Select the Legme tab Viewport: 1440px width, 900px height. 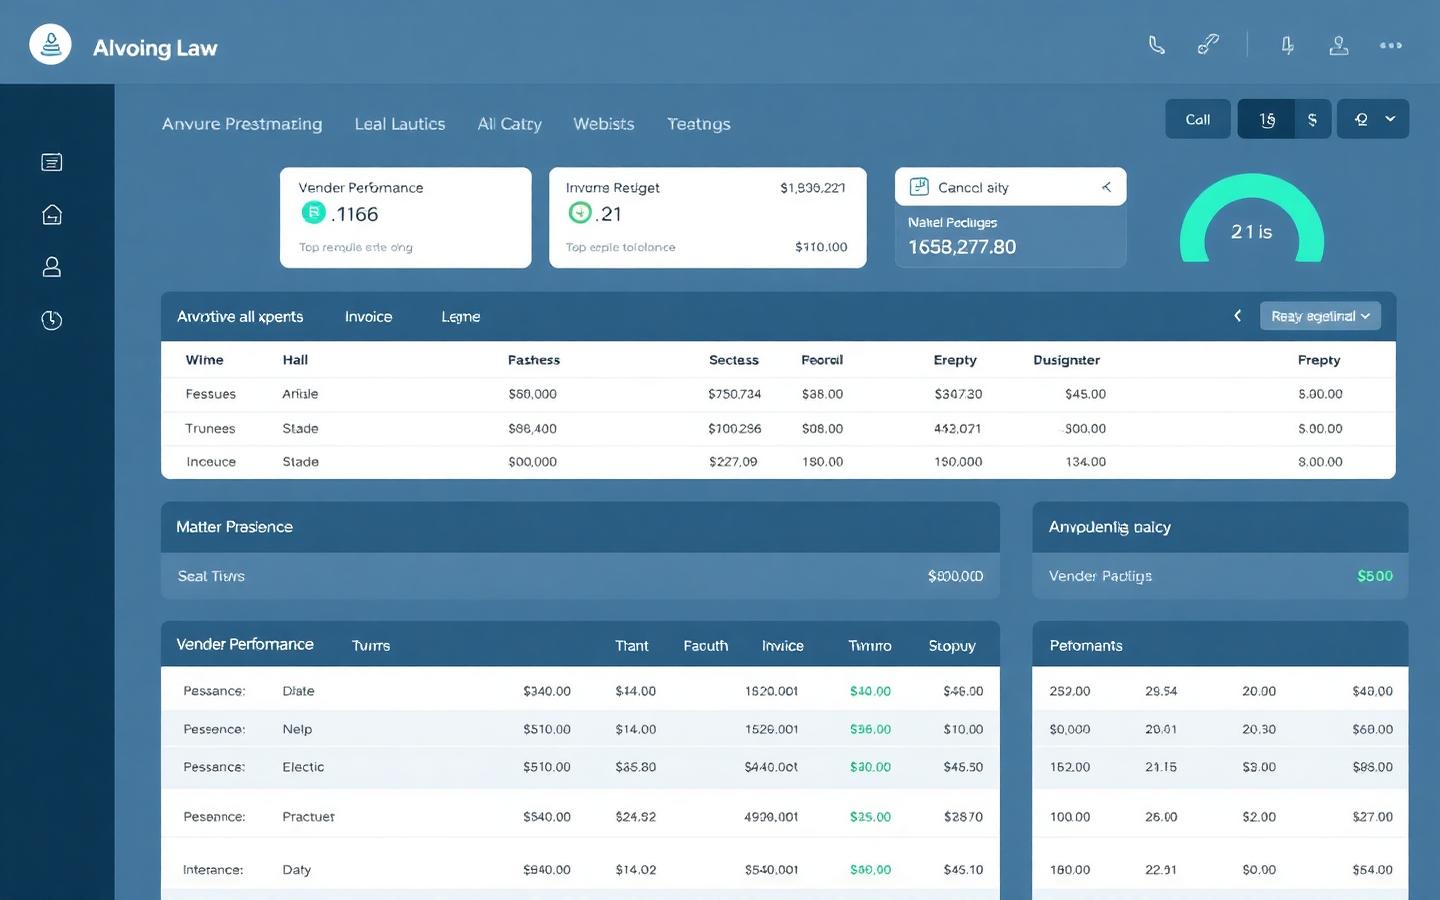point(461,317)
